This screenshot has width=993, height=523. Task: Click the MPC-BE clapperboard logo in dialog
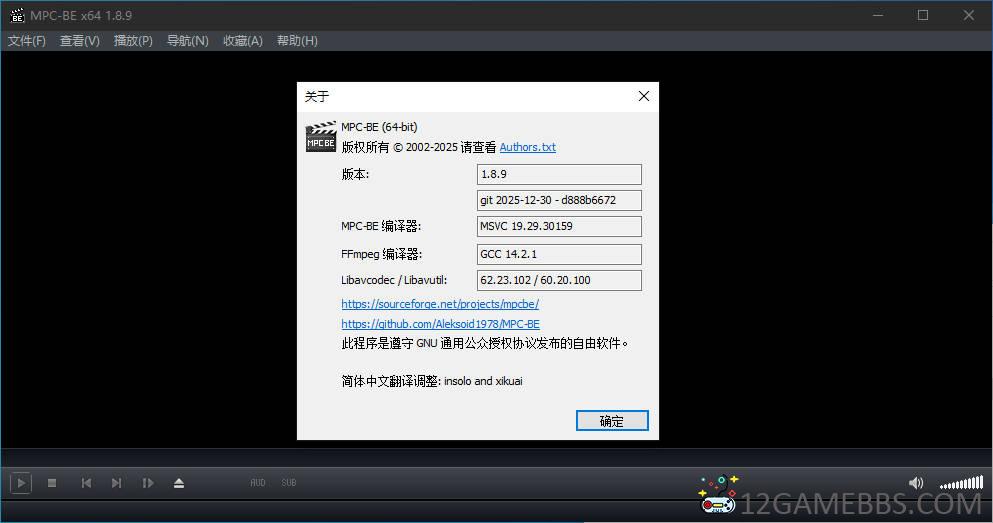click(x=320, y=136)
